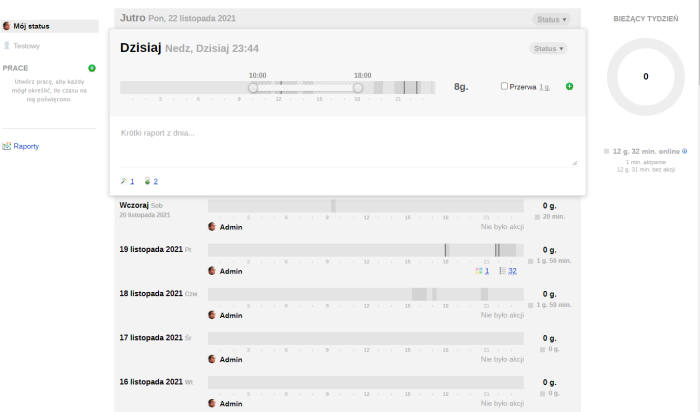This screenshot has height=412, width=700.
Task: Click the green add work icon beside PRACE
Action: [92, 68]
